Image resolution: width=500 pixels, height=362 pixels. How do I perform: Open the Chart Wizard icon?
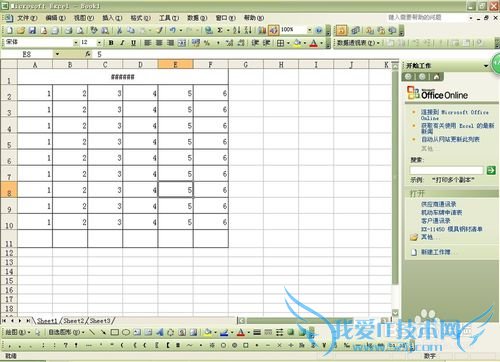click(x=262, y=30)
